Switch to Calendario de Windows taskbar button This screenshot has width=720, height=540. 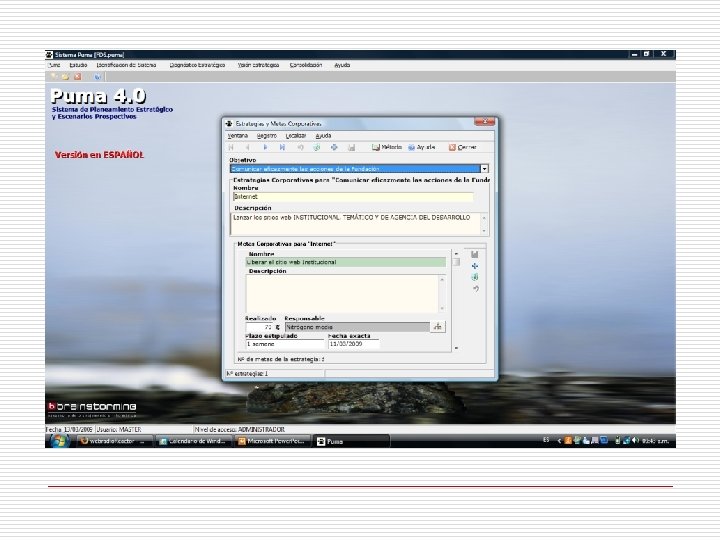point(194,441)
